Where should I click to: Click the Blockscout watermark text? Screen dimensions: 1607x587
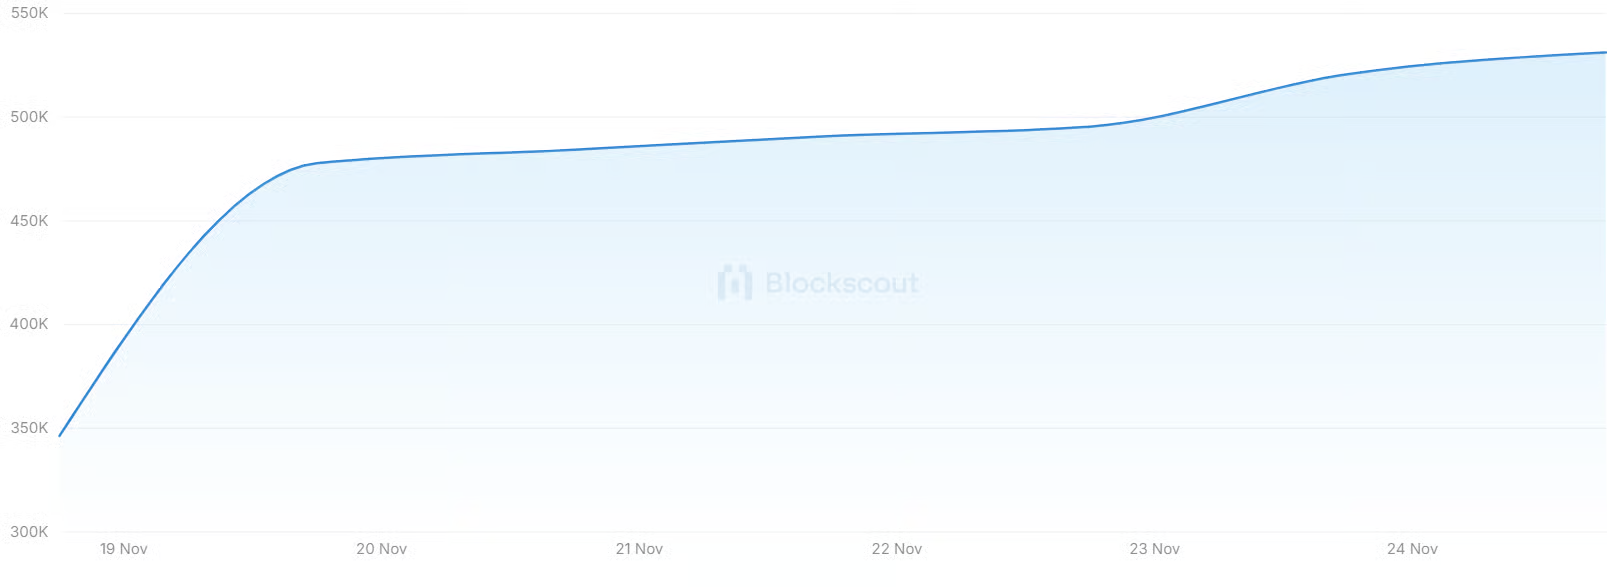(841, 283)
